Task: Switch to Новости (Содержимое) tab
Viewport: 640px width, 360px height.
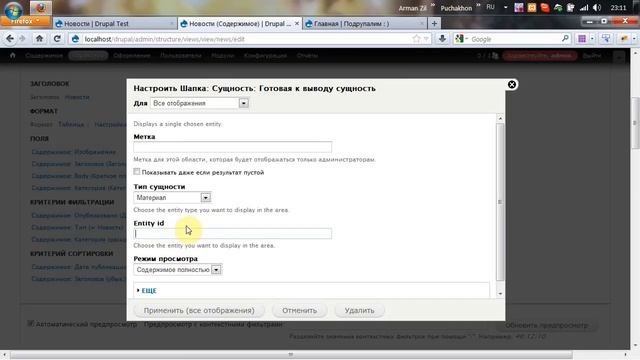Action: tap(240, 24)
